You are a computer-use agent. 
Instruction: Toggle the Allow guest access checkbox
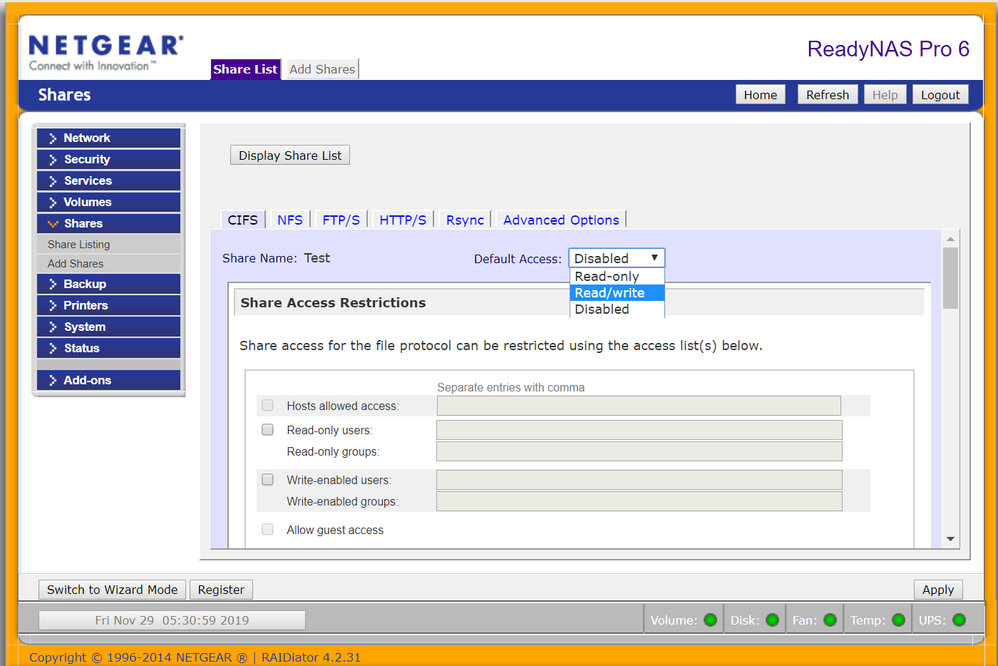pos(268,530)
